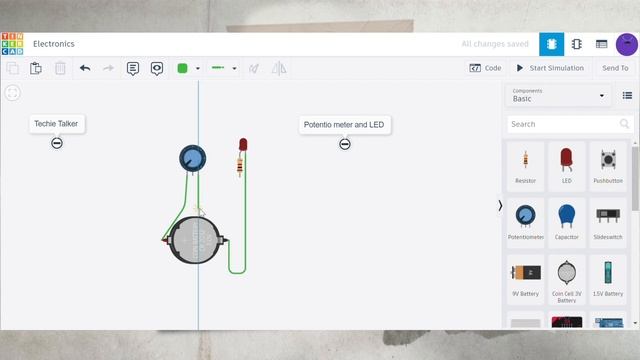Open the Notes tool icon
The width and height of the screenshot is (640, 360).
[x=133, y=69]
